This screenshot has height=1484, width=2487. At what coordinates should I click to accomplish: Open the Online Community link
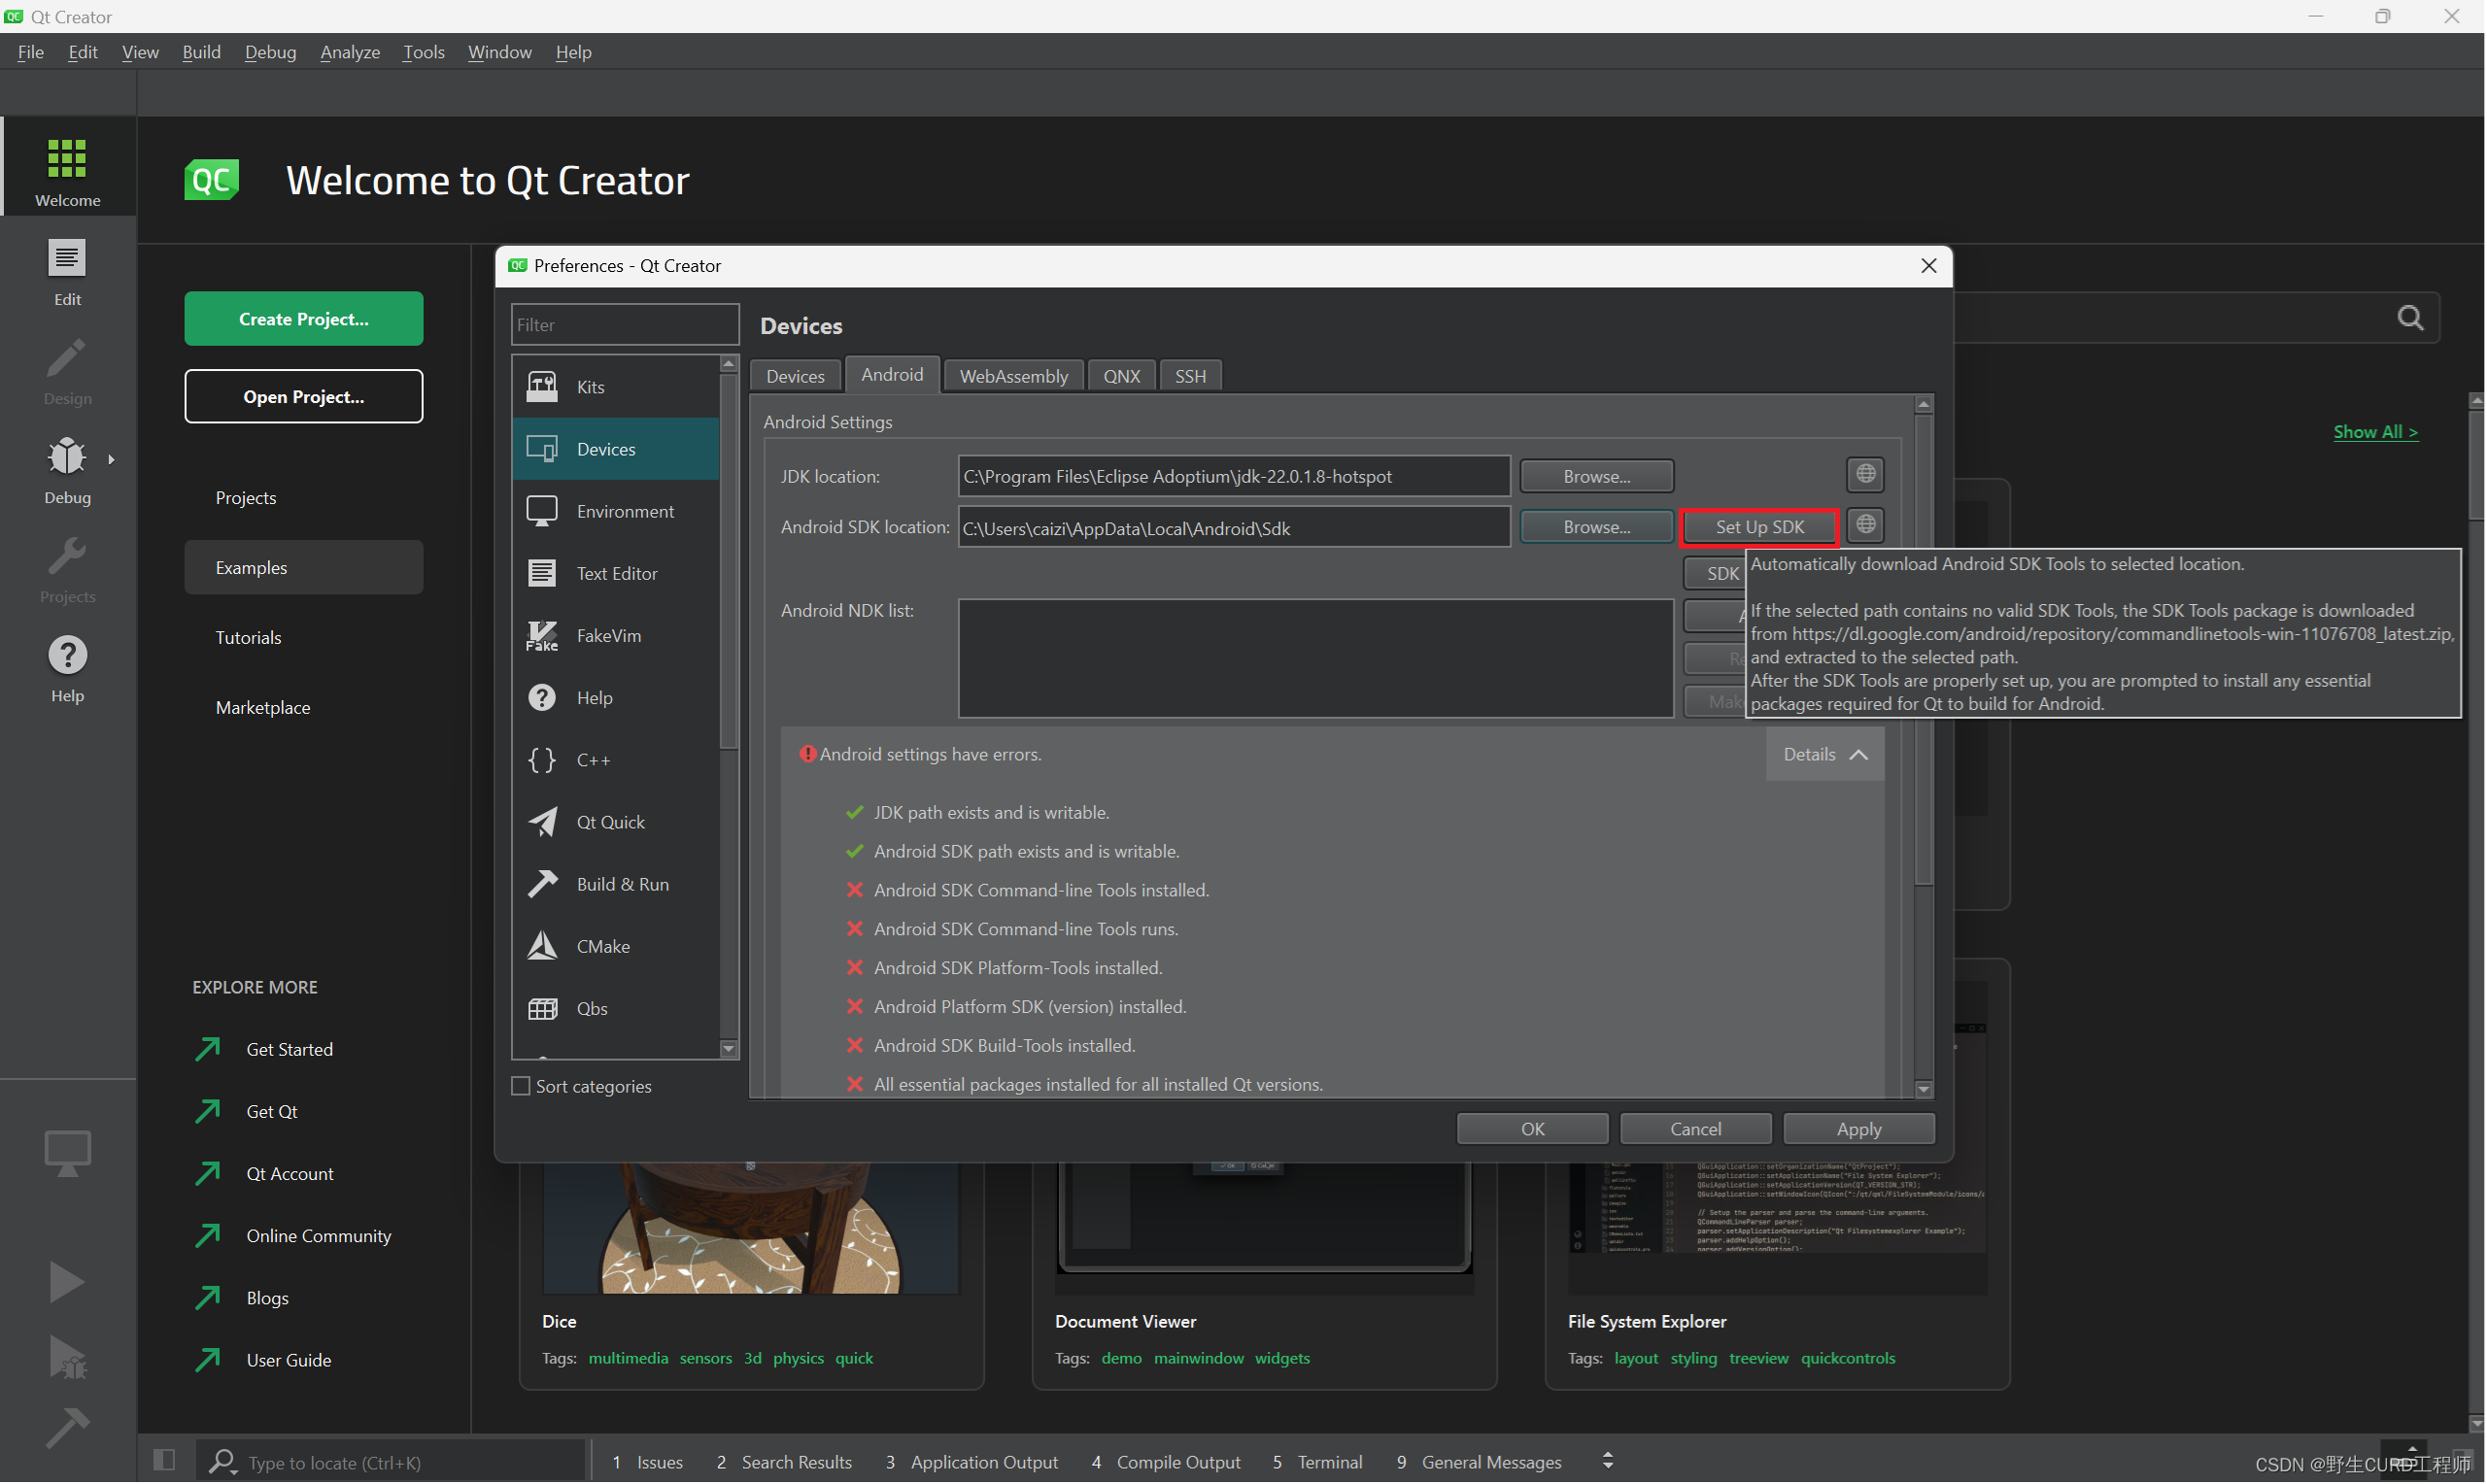(x=319, y=1237)
